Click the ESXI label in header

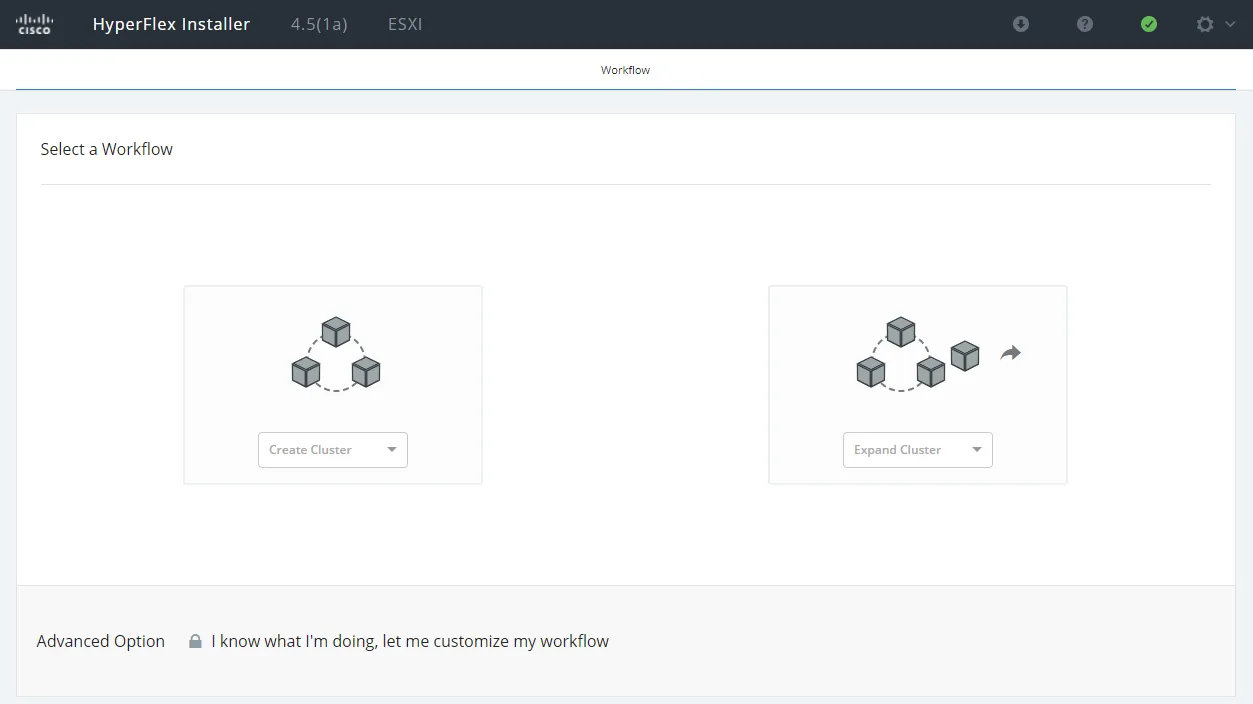tap(405, 24)
